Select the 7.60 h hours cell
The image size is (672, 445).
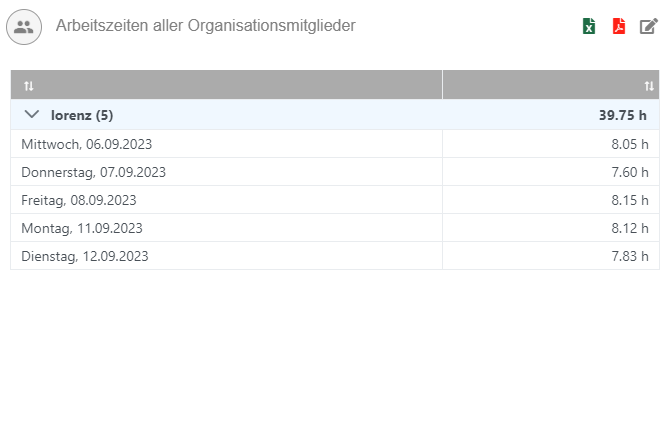point(630,172)
